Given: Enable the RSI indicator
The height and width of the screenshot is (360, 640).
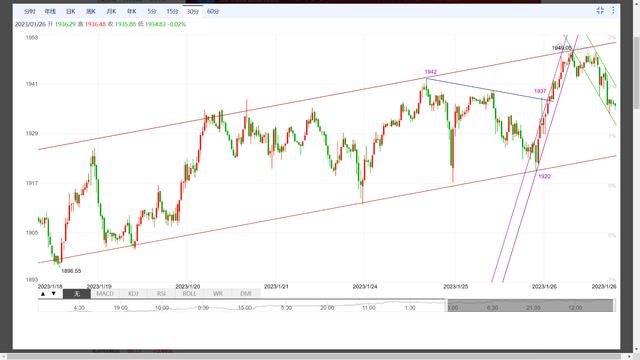Looking at the screenshot, I should (x=161, y=293).
